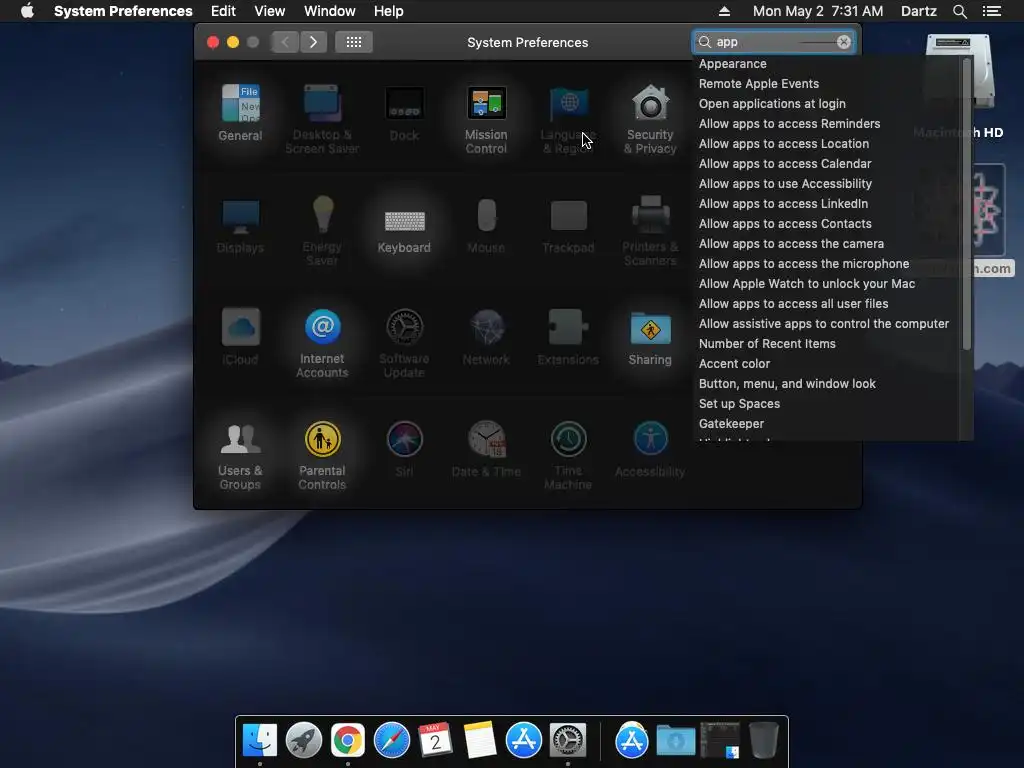The height and width of the screenshot is (768, 1024).
Task: Select the Gatekeeper search result
Action: (731, 424)
